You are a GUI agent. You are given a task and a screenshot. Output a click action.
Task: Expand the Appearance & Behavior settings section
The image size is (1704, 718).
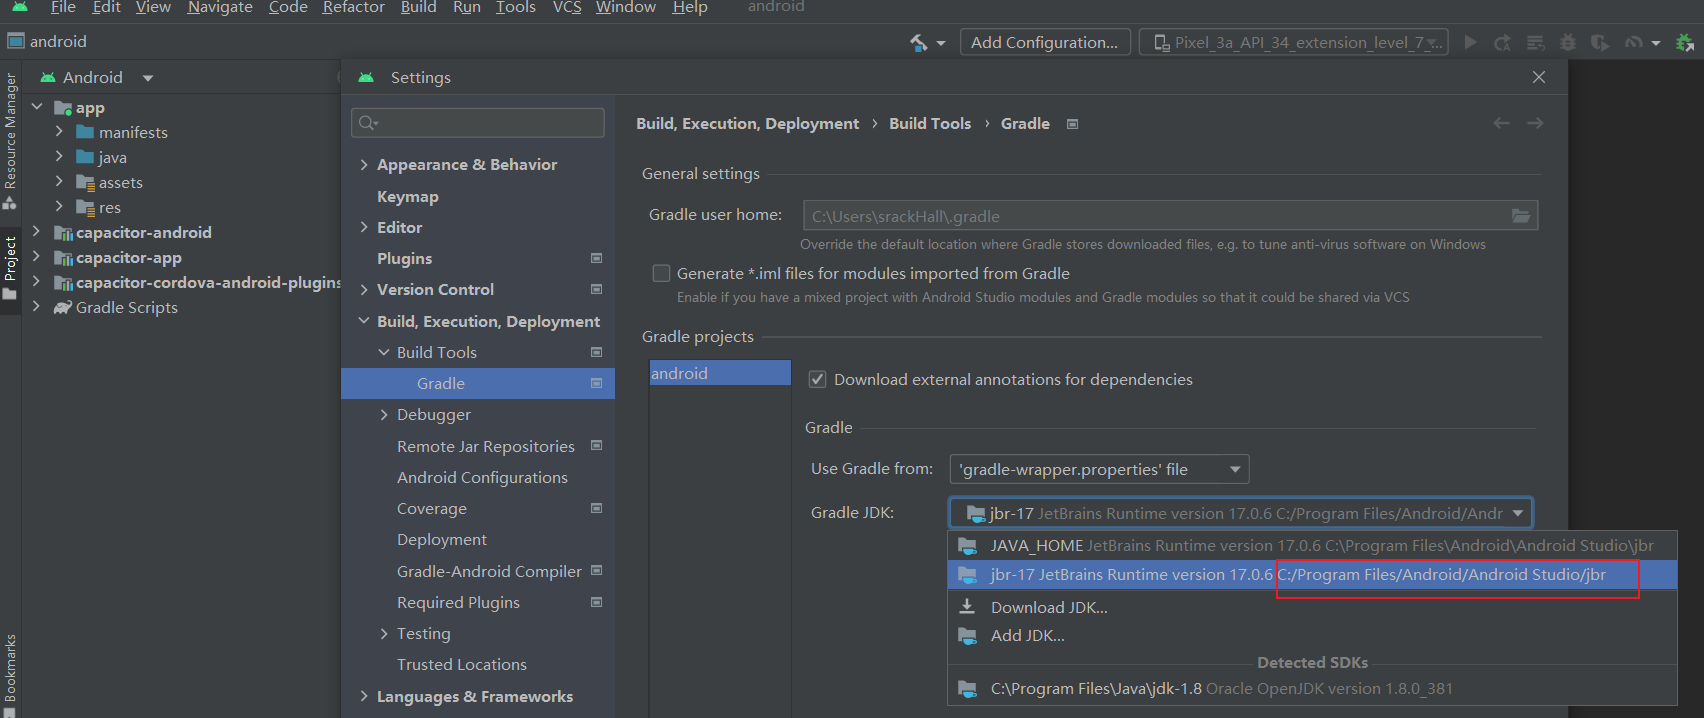click(x=364, y=165)
